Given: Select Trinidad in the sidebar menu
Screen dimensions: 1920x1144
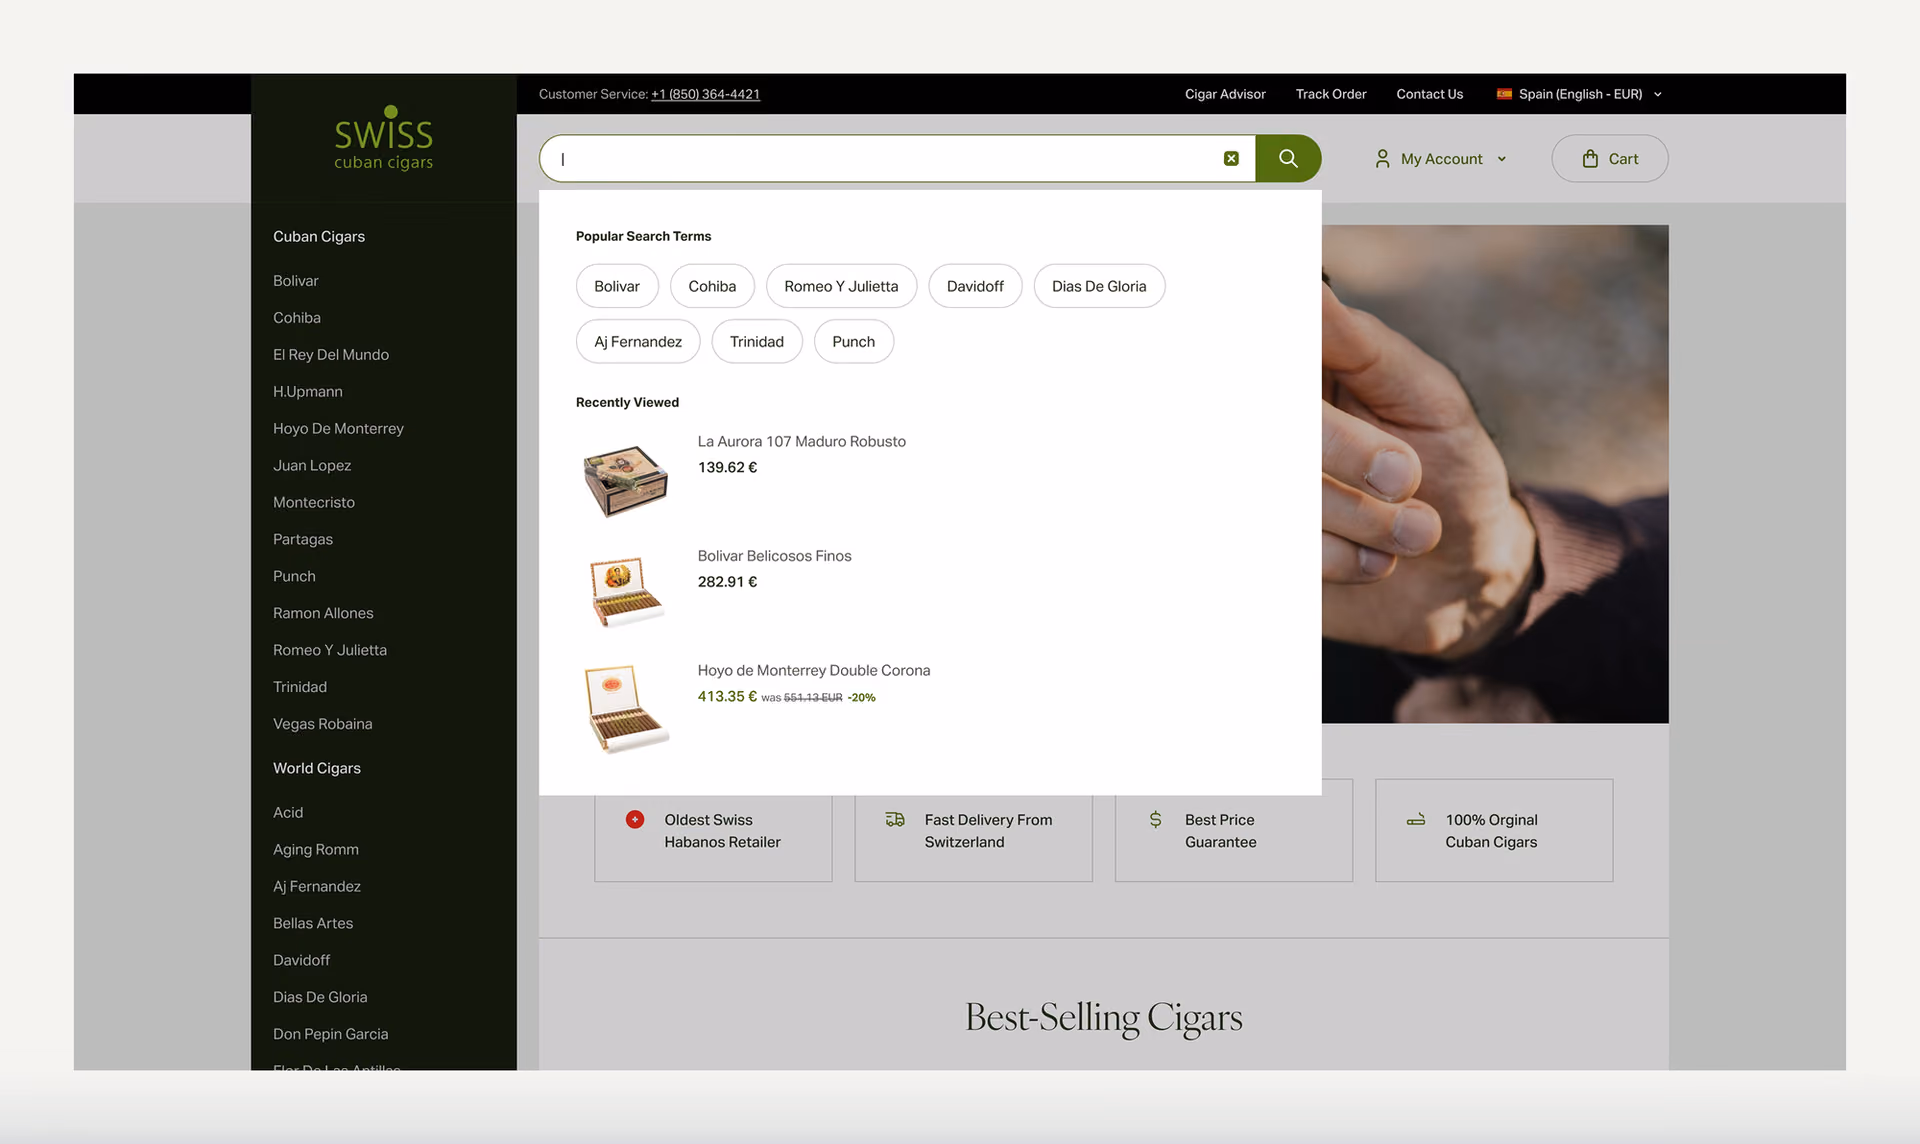Looking at the screenshot, I should pyautogui.click(x=300, y=688).
